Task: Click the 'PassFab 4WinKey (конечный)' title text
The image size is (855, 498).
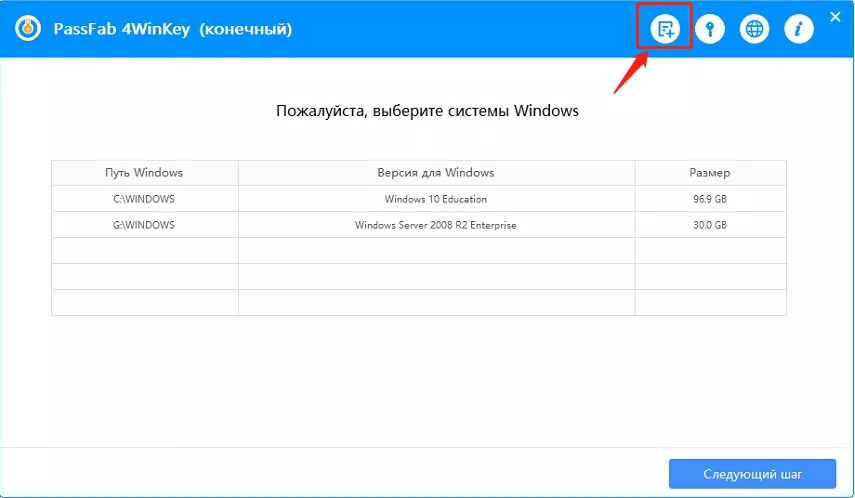Action: [173, 29]
